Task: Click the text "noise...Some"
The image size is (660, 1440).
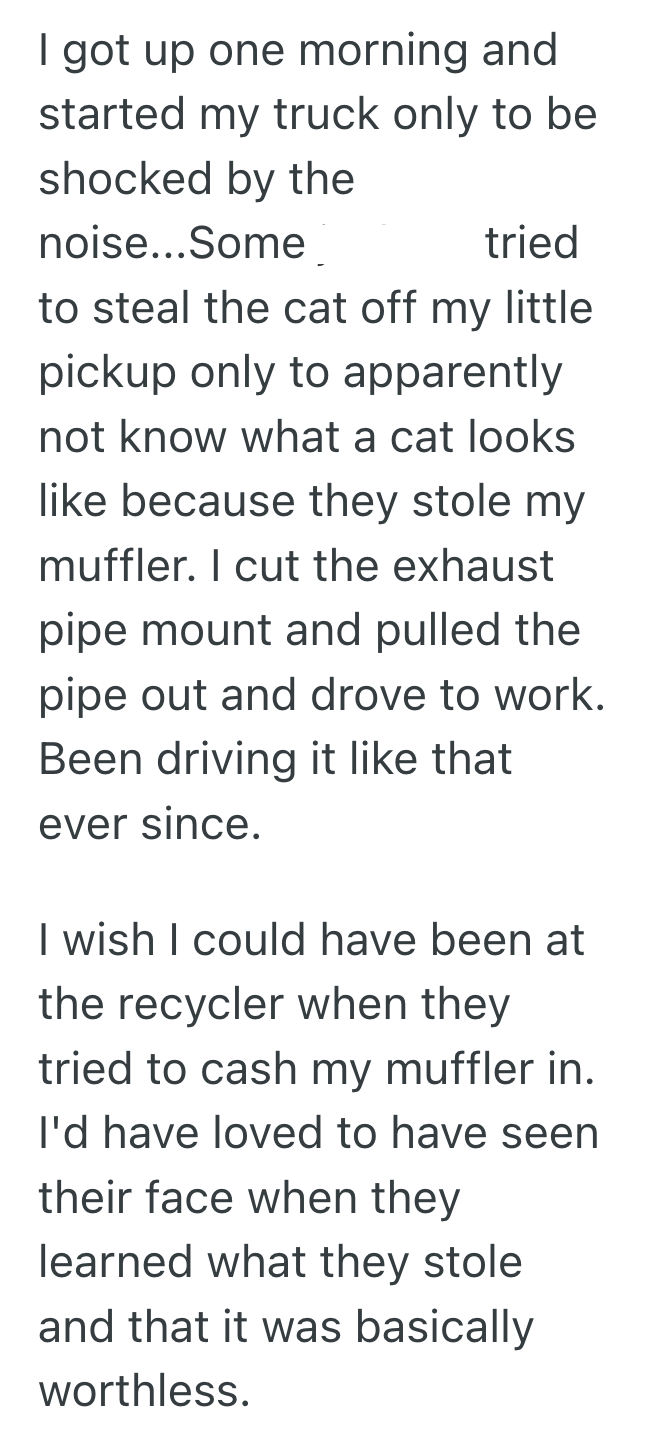Action: click(x=171, y=244)
